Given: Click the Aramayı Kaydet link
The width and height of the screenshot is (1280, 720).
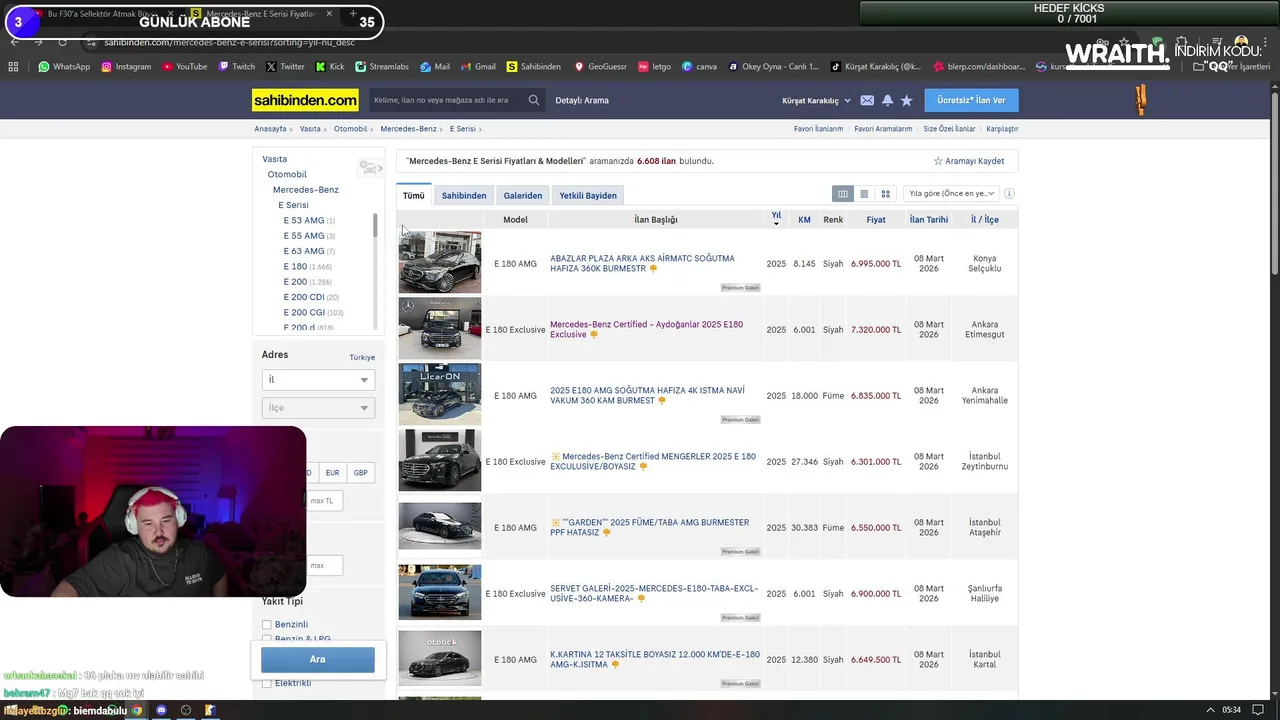Looking at the screenshot, I should click(x=969, y=161).
